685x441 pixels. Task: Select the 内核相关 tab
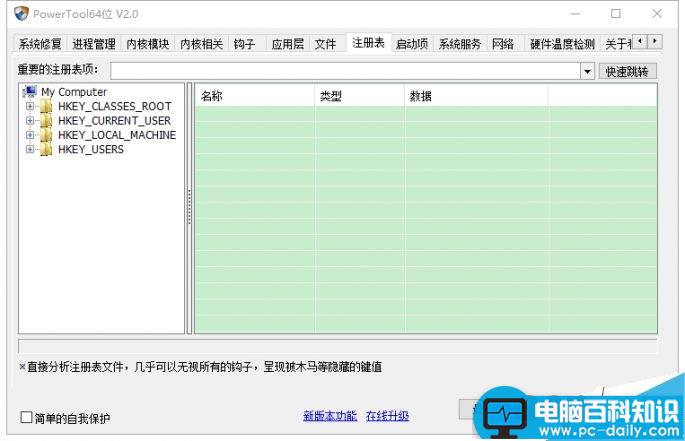tap(201, 44)
